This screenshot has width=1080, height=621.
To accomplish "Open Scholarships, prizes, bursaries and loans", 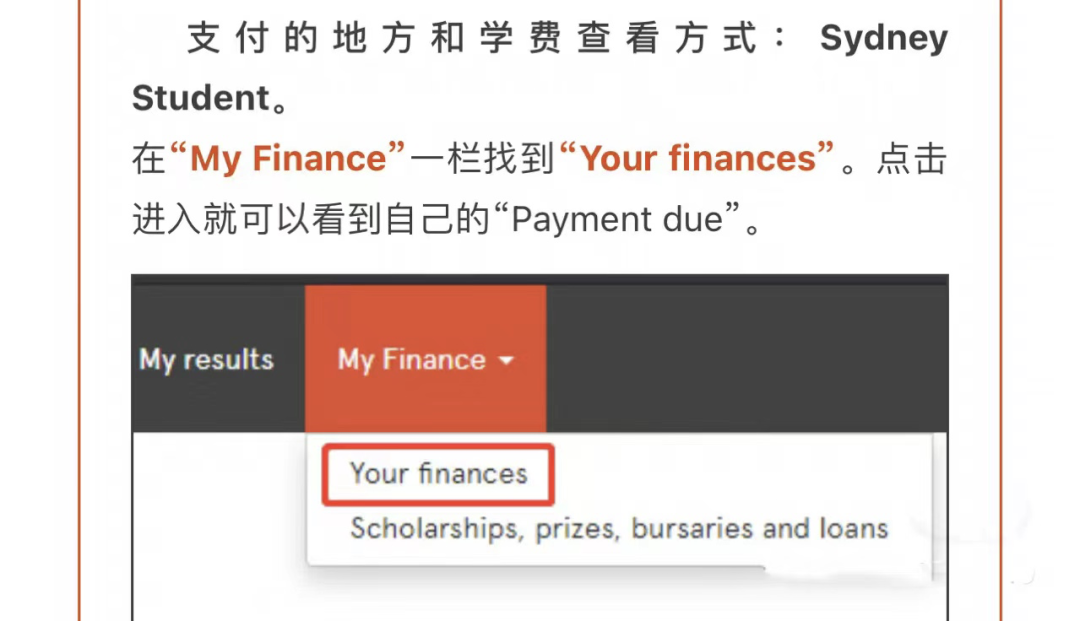I will click(x=617, y=529).
